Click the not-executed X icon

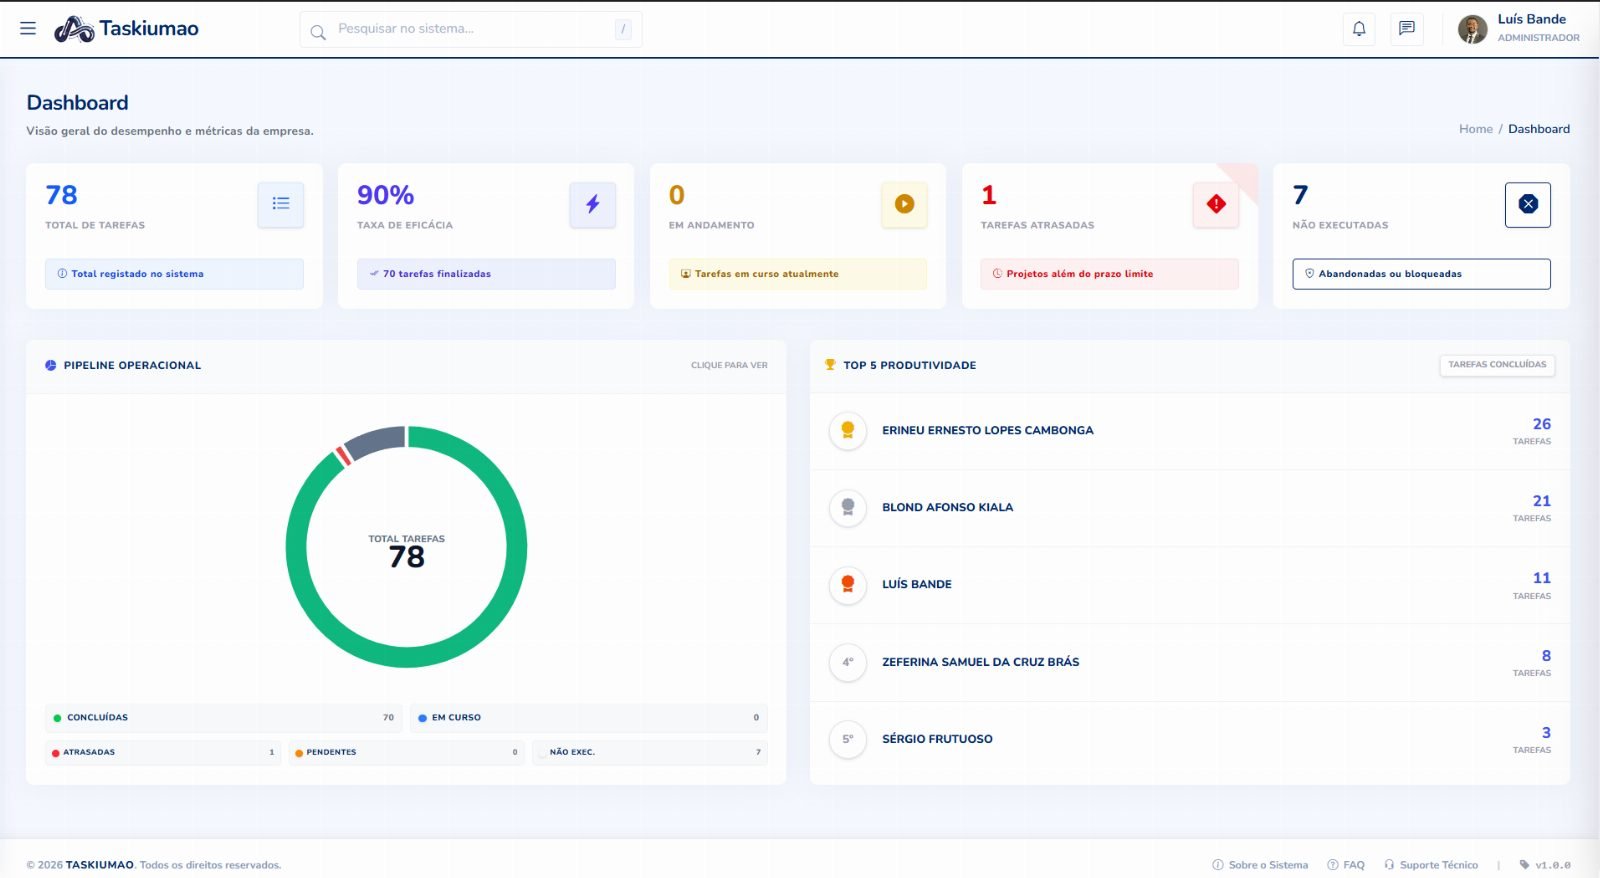pyautogui.click(x=1528, y=204)
